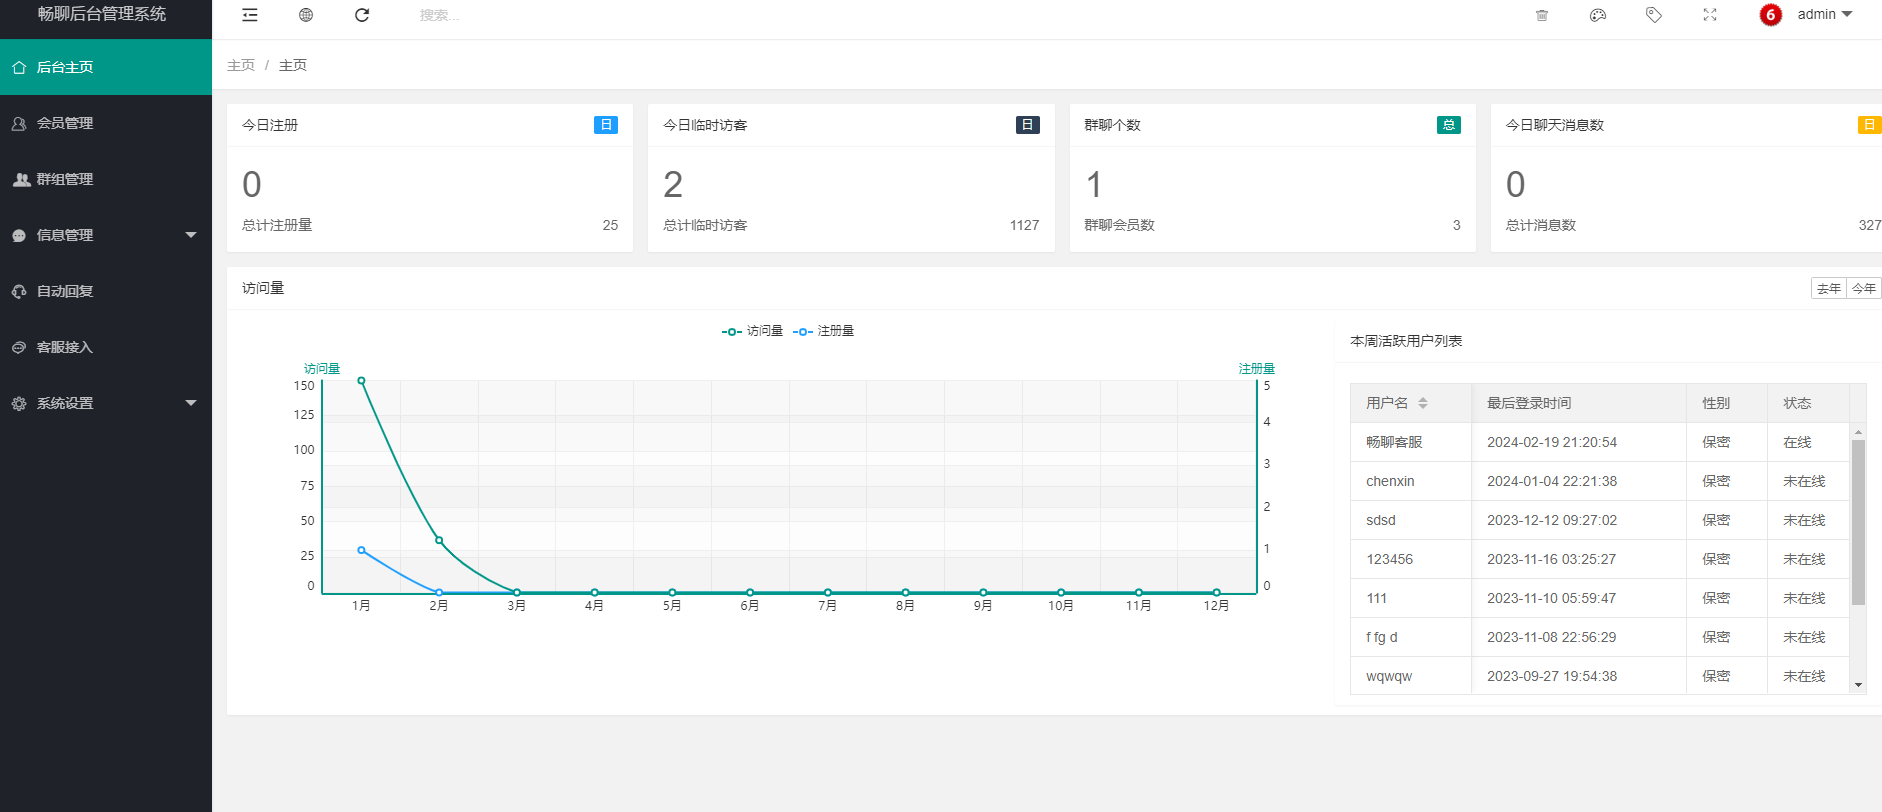Screen dimensions: 1882x812
Task: Switch the chart to 今年
Action: pyautogui.click(x=1864, y=288)
